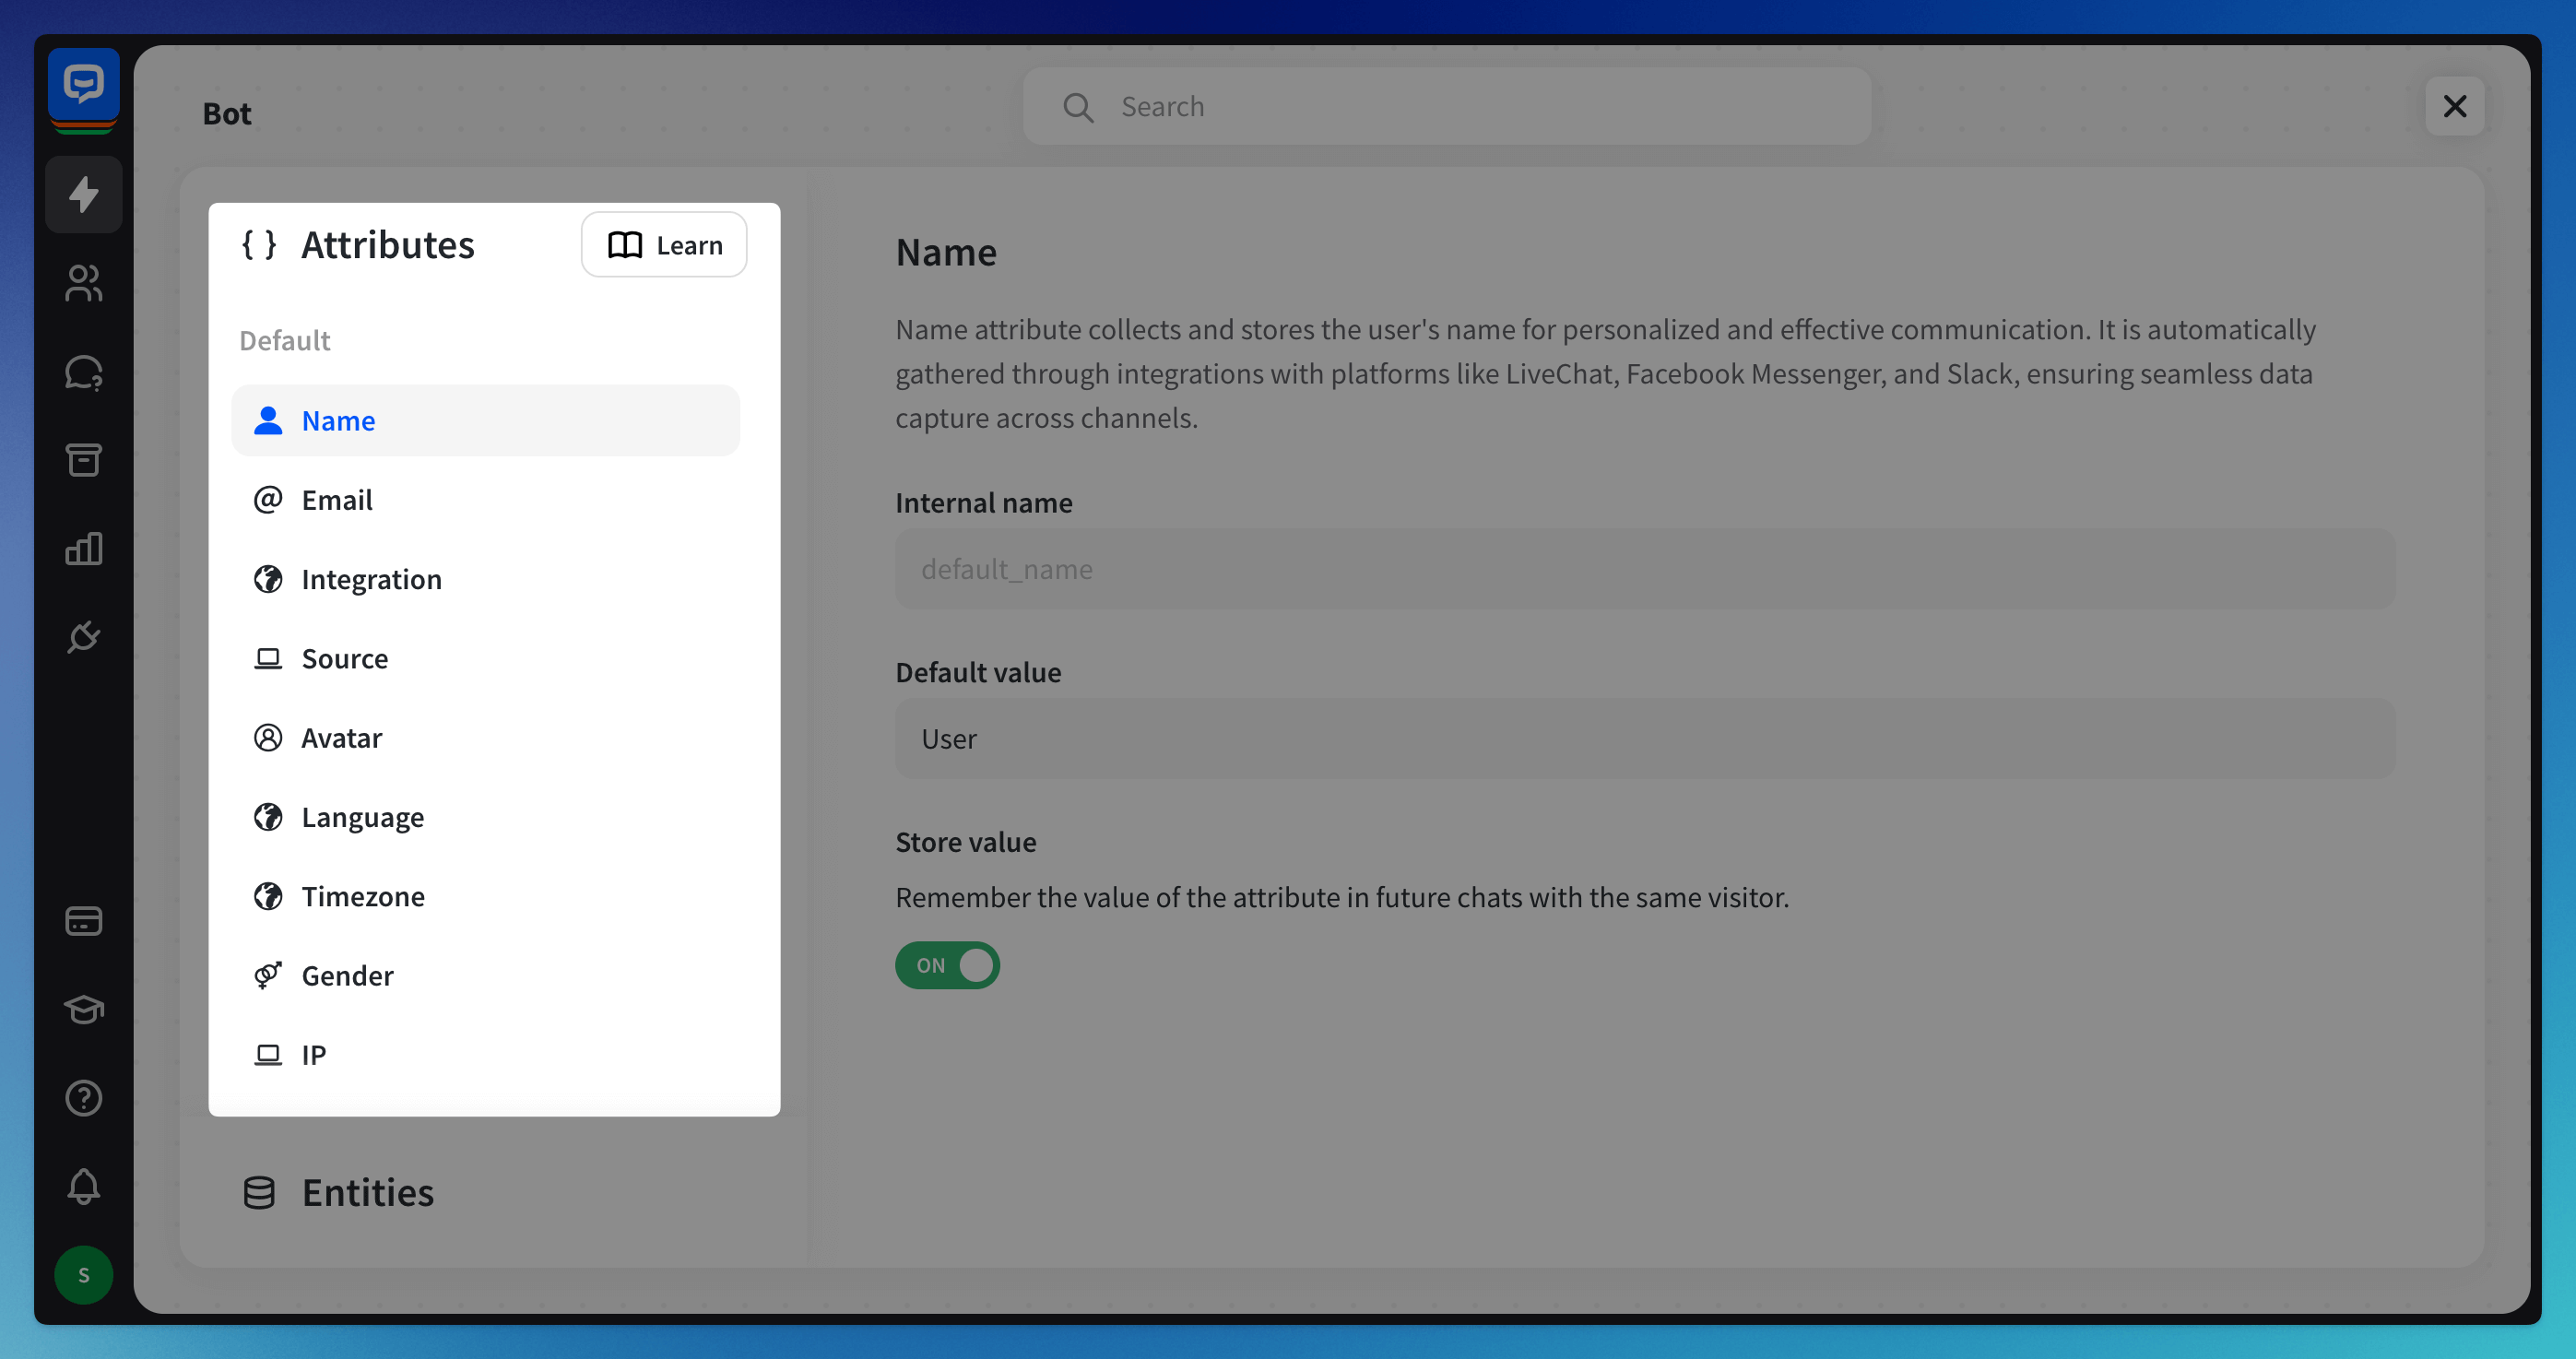Viewport: 2576px width, 1359px height.
Task: Open the lightning bolt sidebar icon
Action: 83,194
